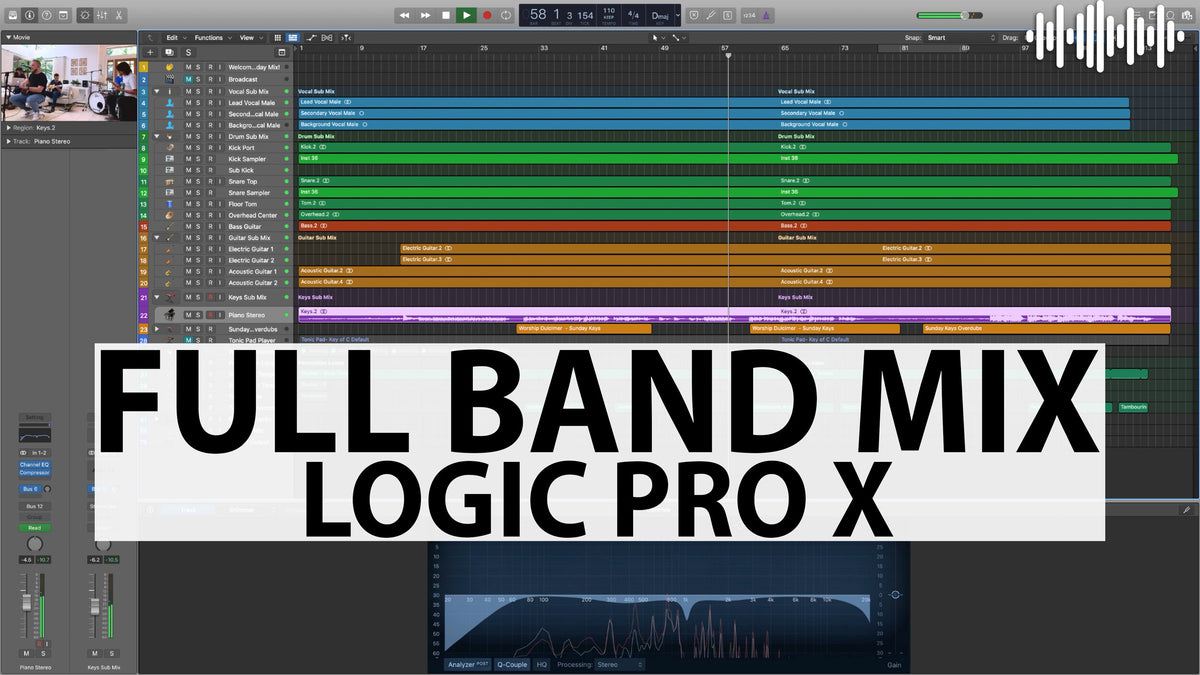Click Q-Couple in the EQ plugin
The image size is (1200, 675).
click(x=513, y=663)
